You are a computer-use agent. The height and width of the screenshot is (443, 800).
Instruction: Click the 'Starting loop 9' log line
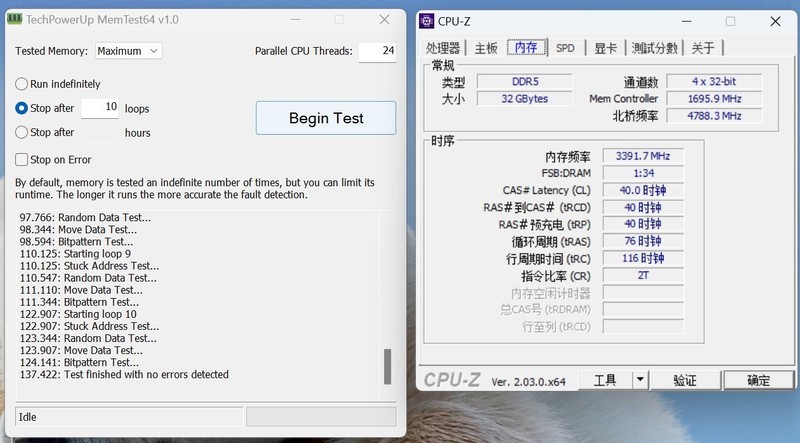pyautogui.click(x=75, y=254)
